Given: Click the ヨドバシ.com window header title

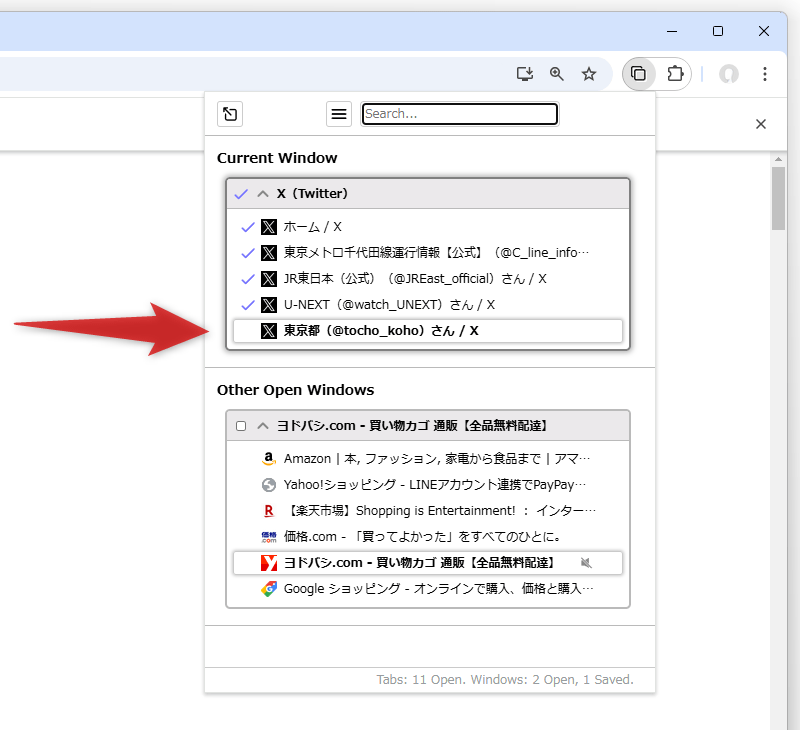Looking at the screenshot, I should coord(413,426).
